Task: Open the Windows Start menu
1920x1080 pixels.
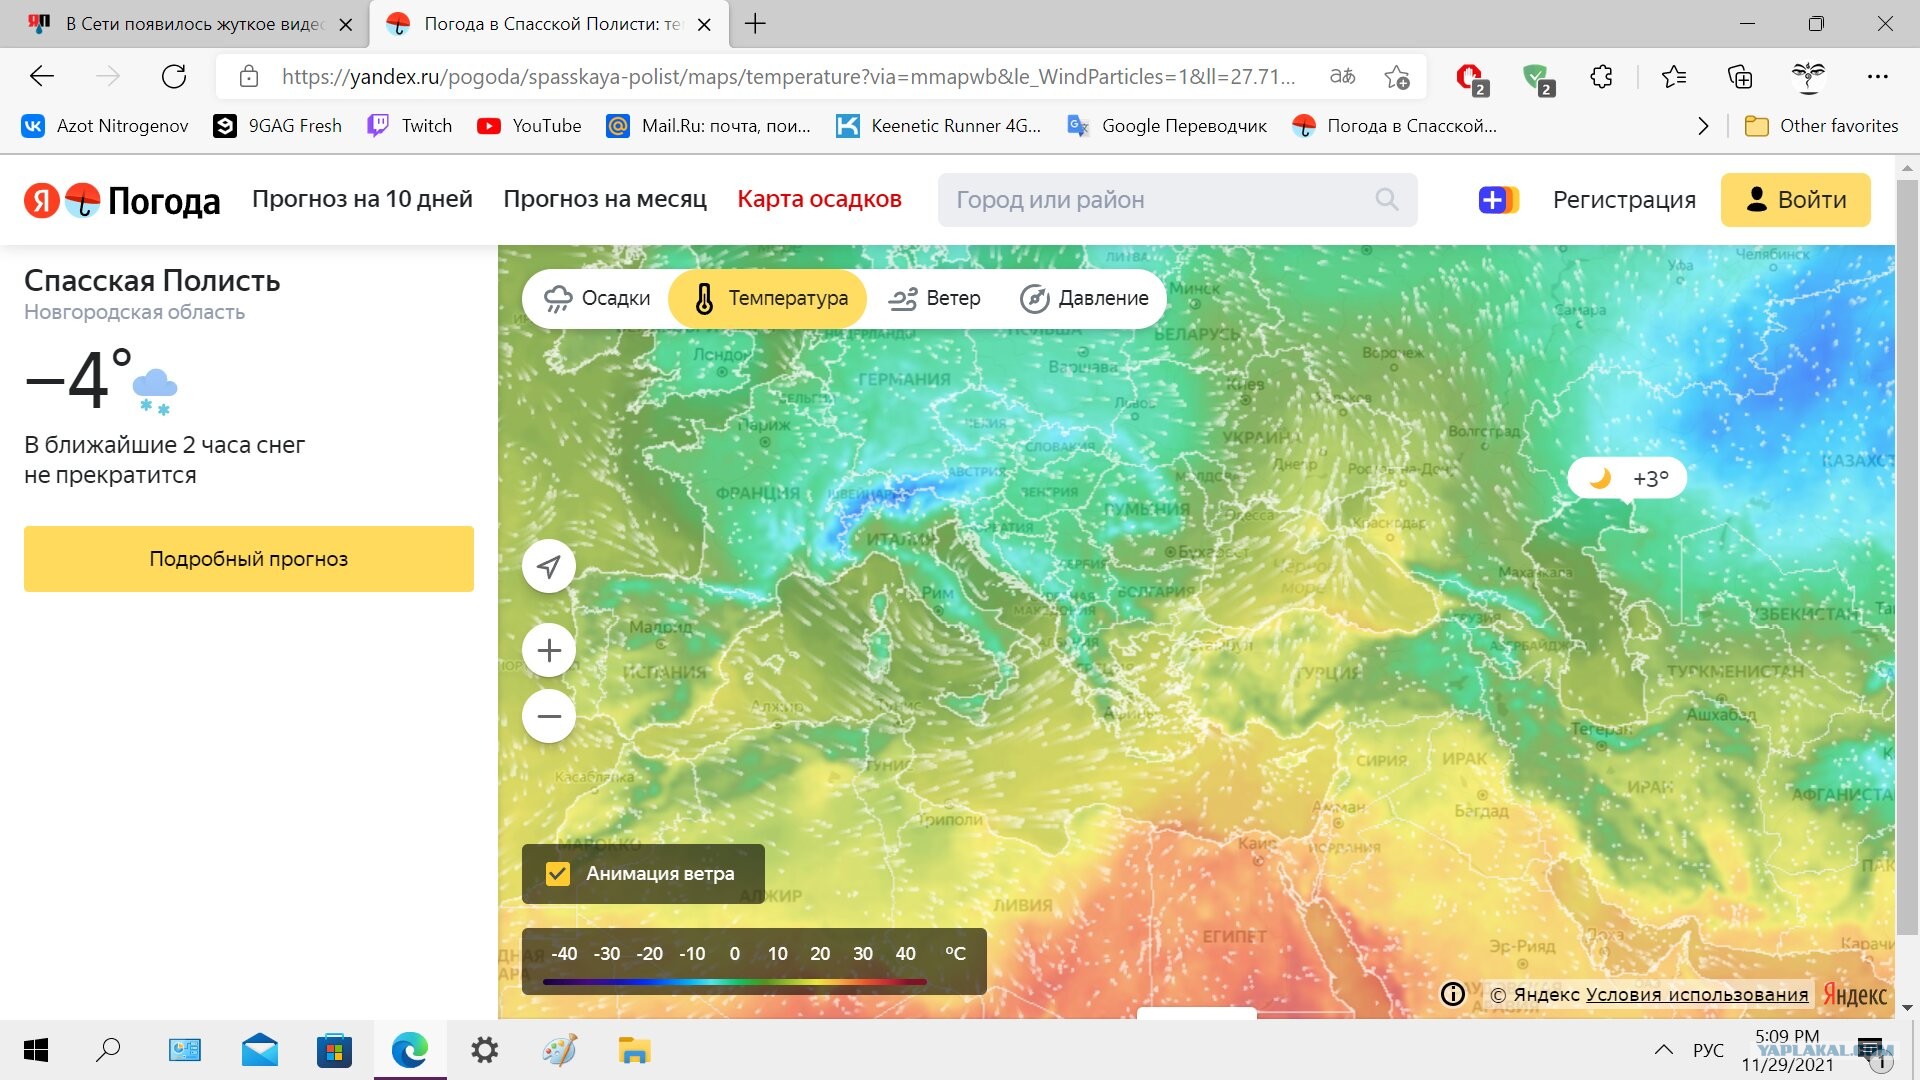Action: pos(36,1050)
